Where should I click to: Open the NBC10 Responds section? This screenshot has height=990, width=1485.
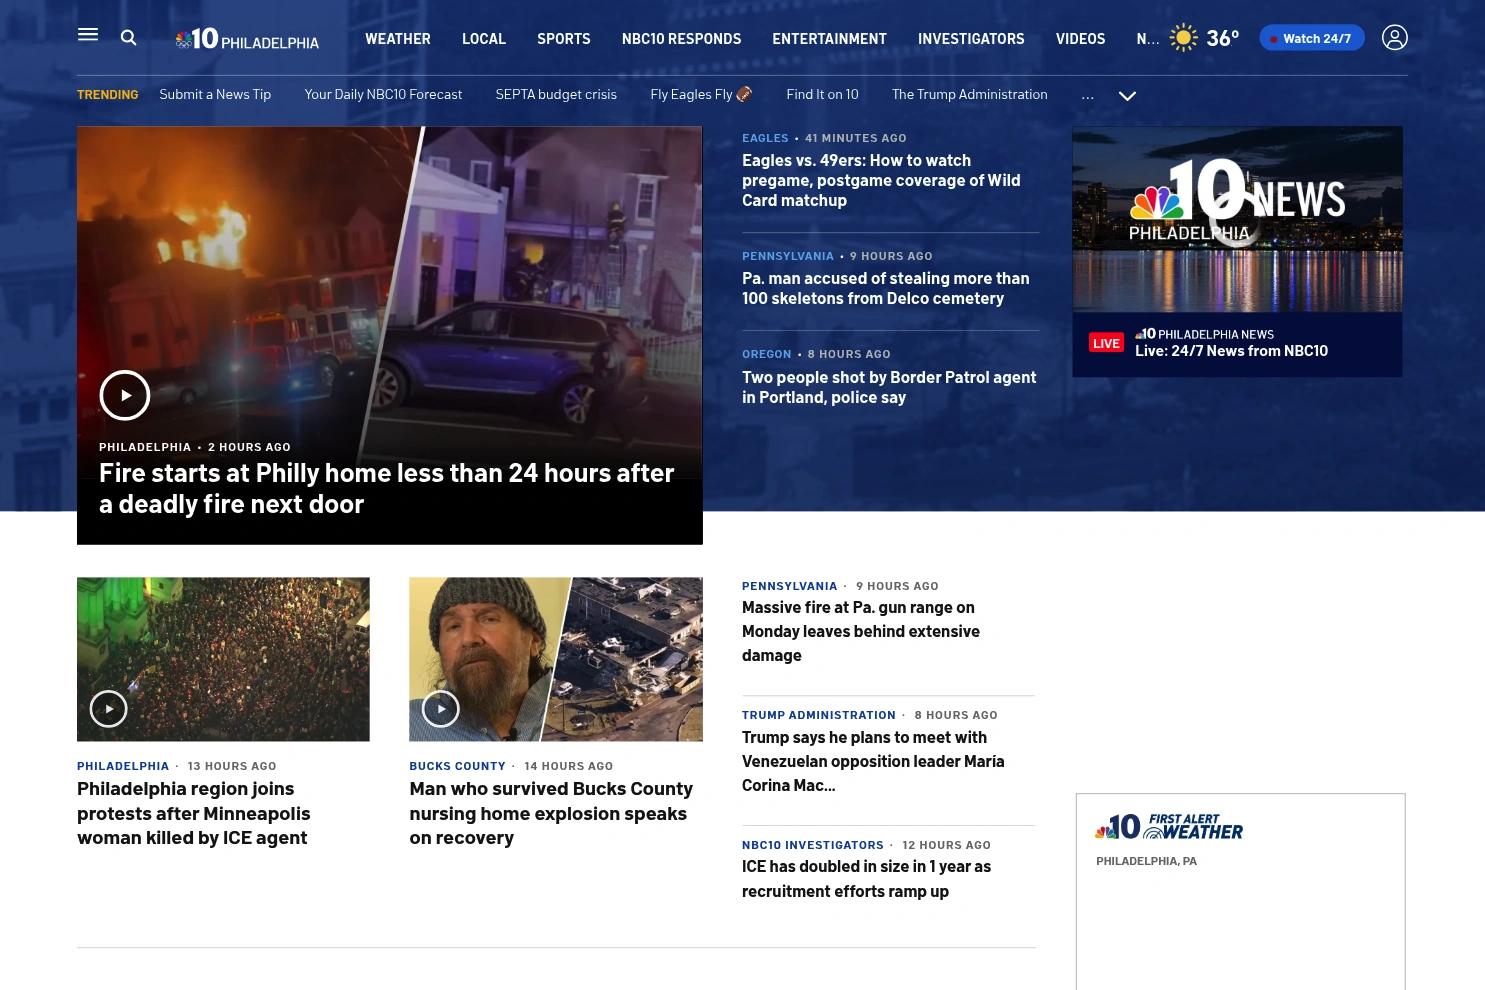(681, 38)
